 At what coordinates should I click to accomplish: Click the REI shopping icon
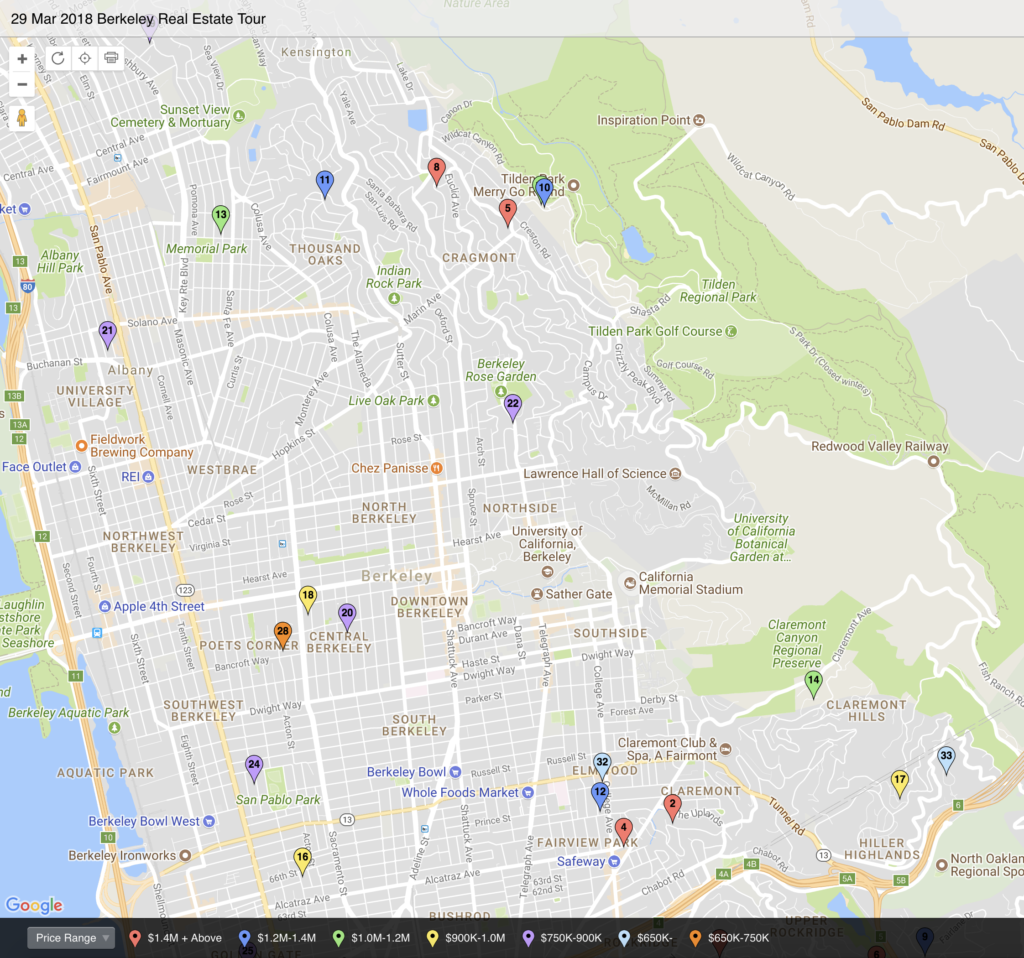pyautogui.click(x=148, y=477)
